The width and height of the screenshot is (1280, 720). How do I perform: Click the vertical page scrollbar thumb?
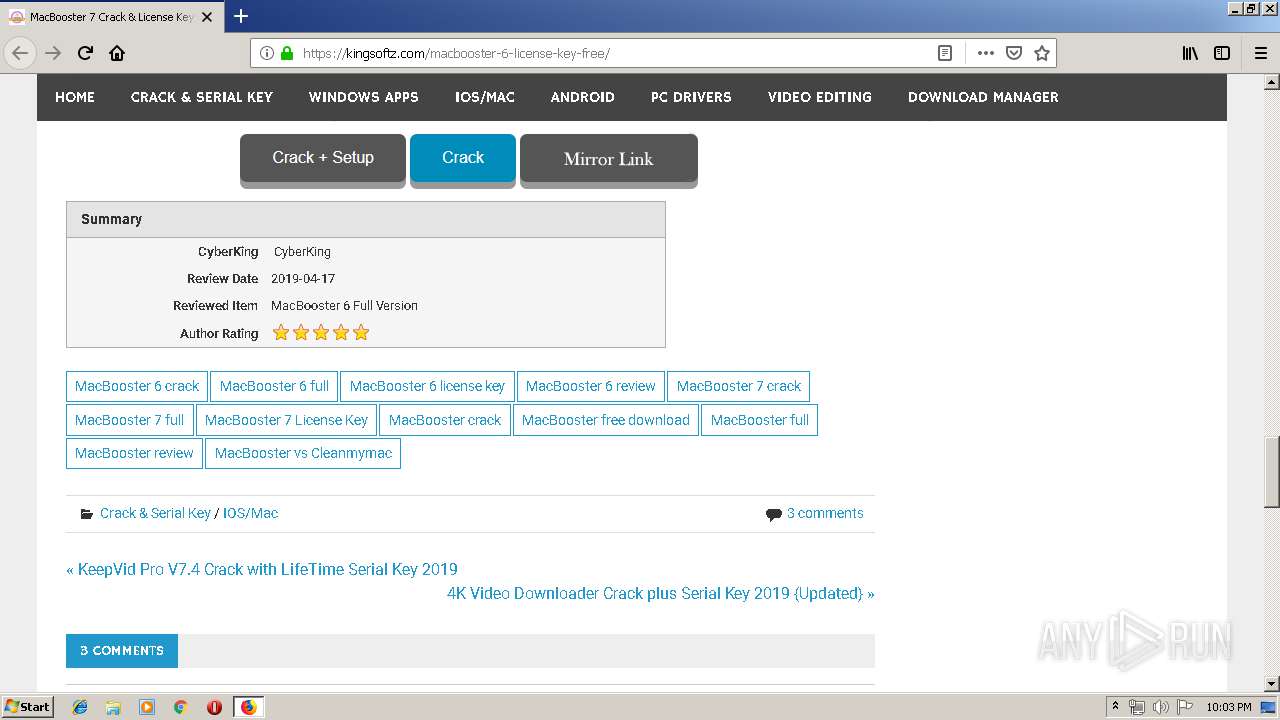point(1272,473)
